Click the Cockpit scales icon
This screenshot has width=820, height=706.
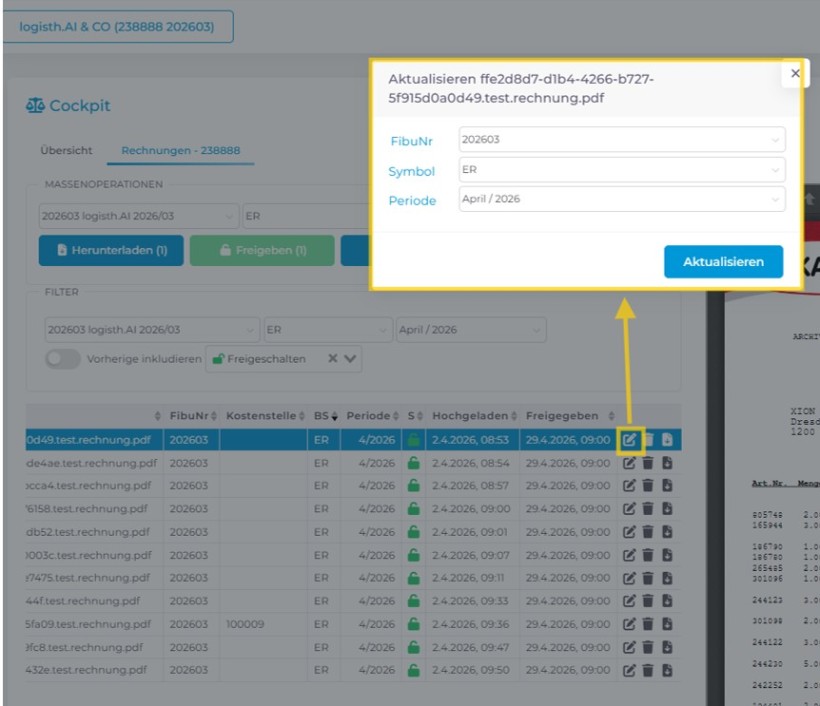pos(35,105)
